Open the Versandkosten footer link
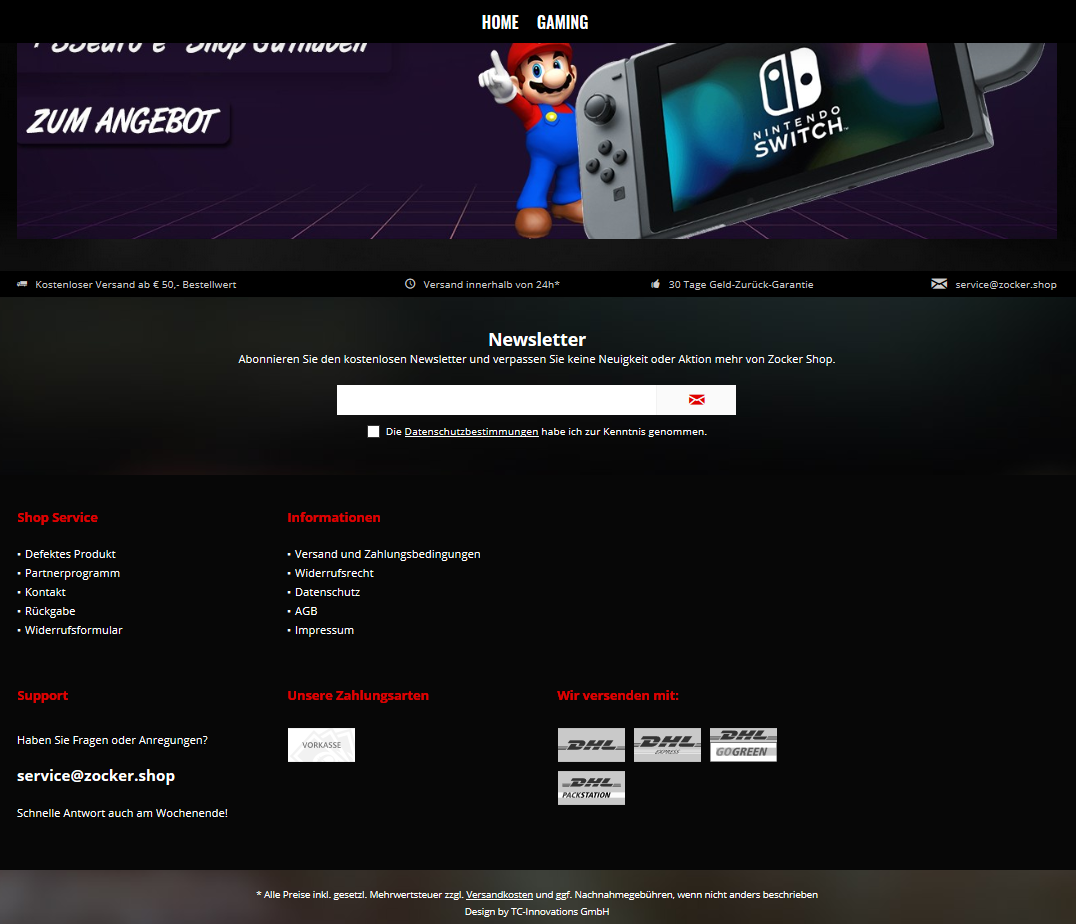1076x924 pixels. click(499, 895)
